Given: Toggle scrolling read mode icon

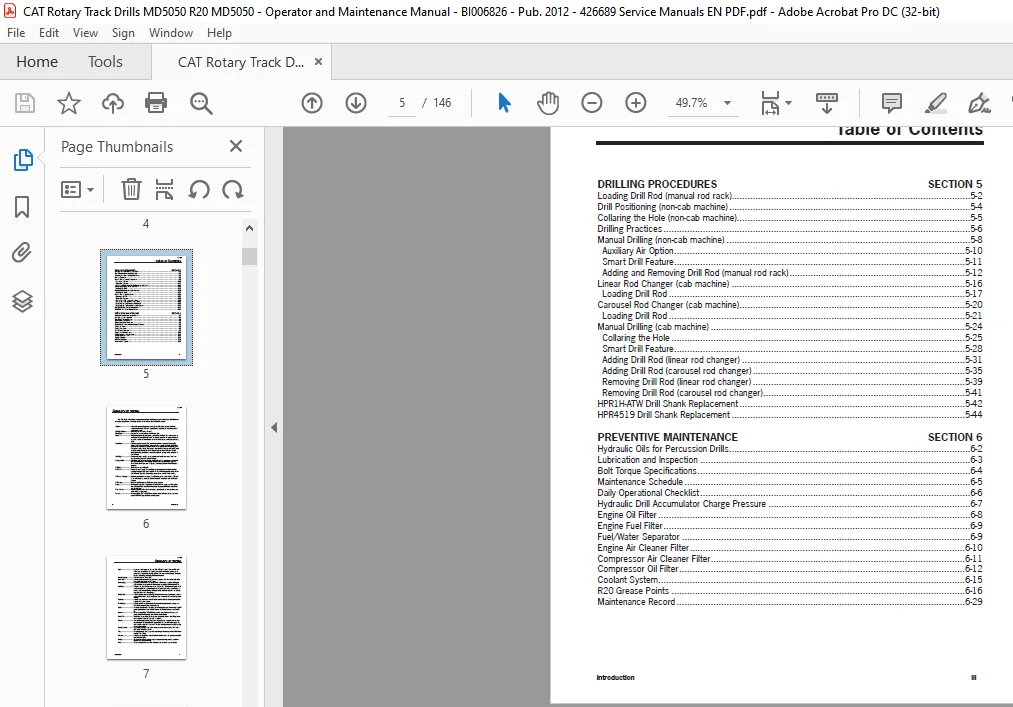Looking at the screenshot, I should [826, 103].
